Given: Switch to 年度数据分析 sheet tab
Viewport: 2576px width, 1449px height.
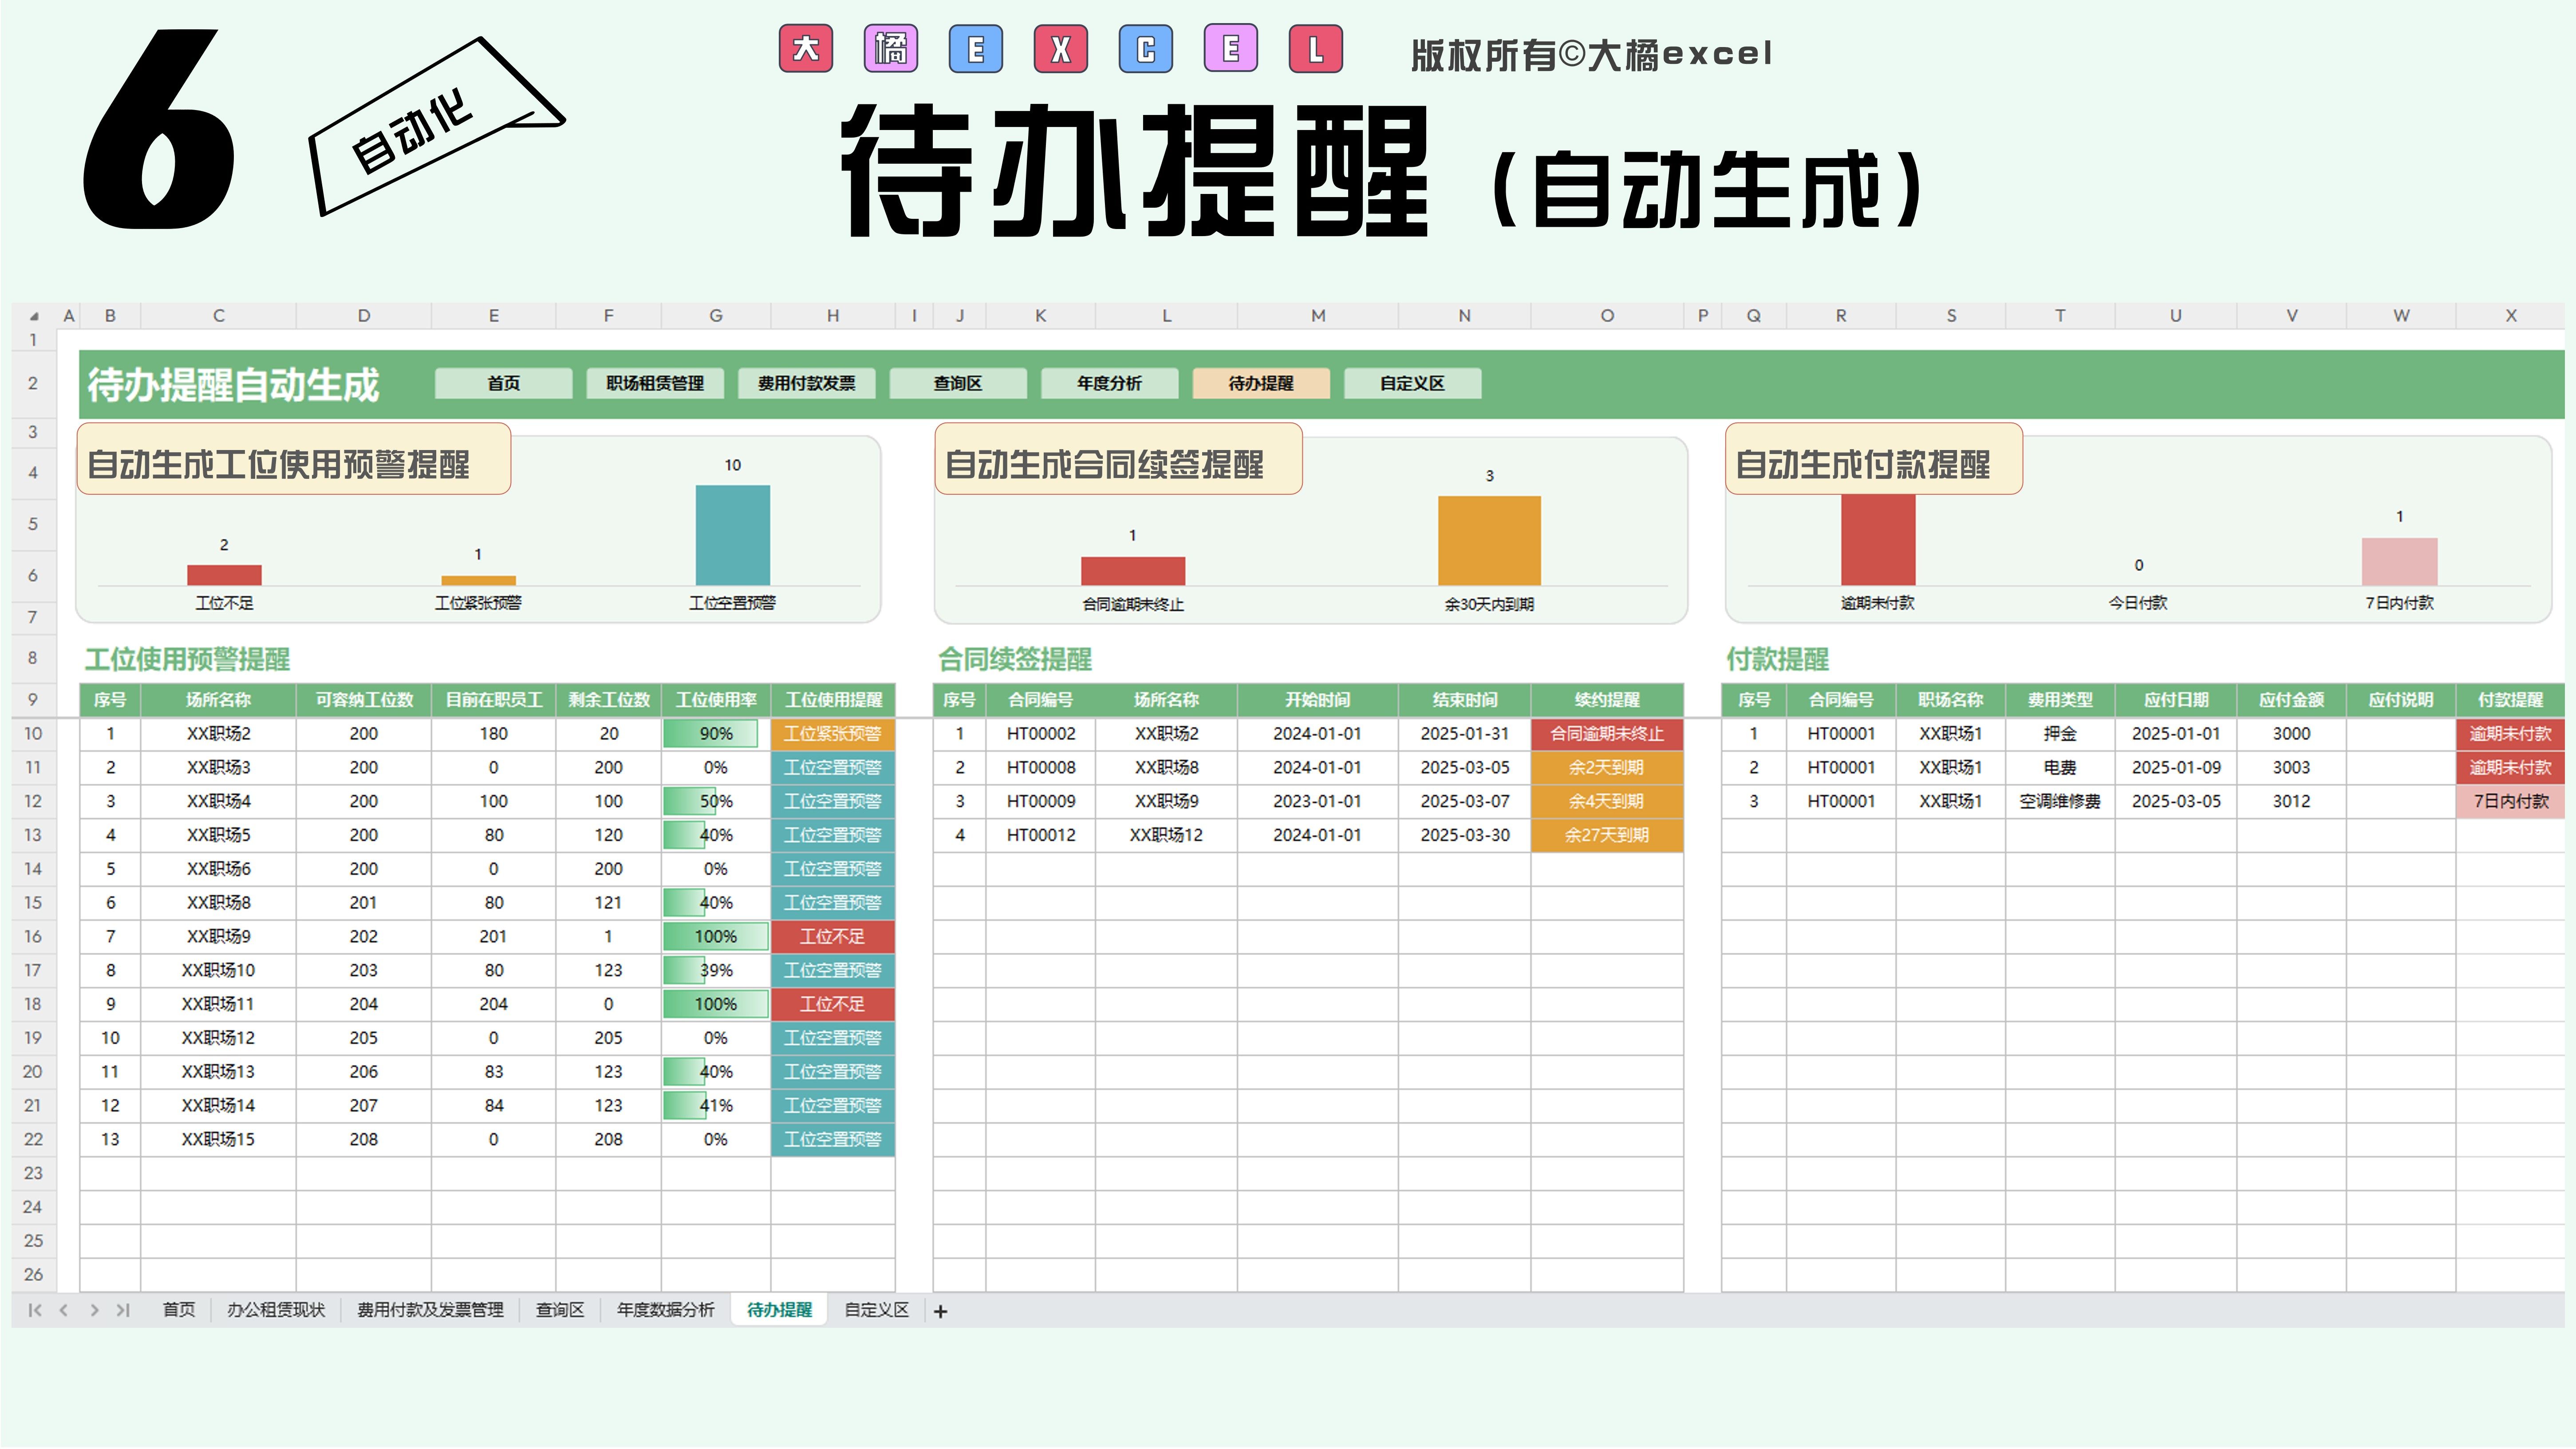Looking at the screenshot, I should [665, 1310].
